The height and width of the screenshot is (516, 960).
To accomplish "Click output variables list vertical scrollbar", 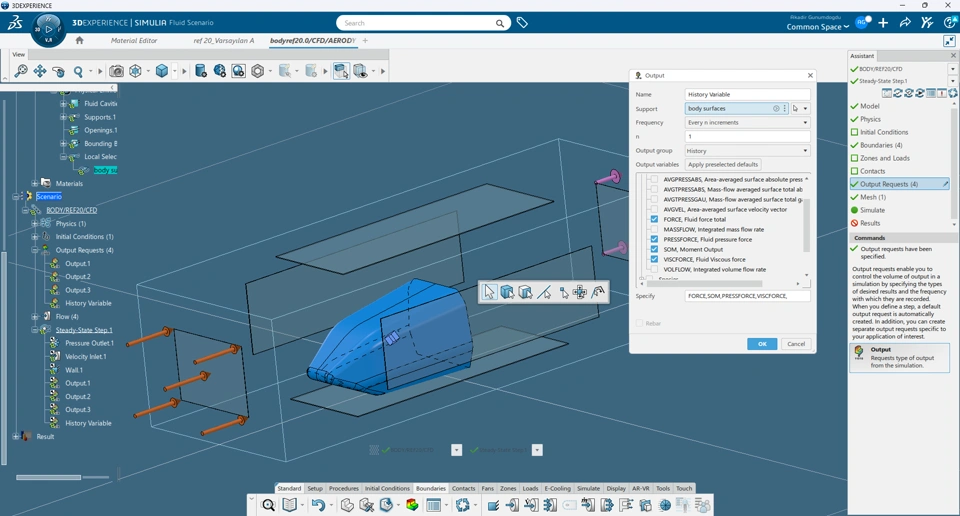I will coord(806,225).
